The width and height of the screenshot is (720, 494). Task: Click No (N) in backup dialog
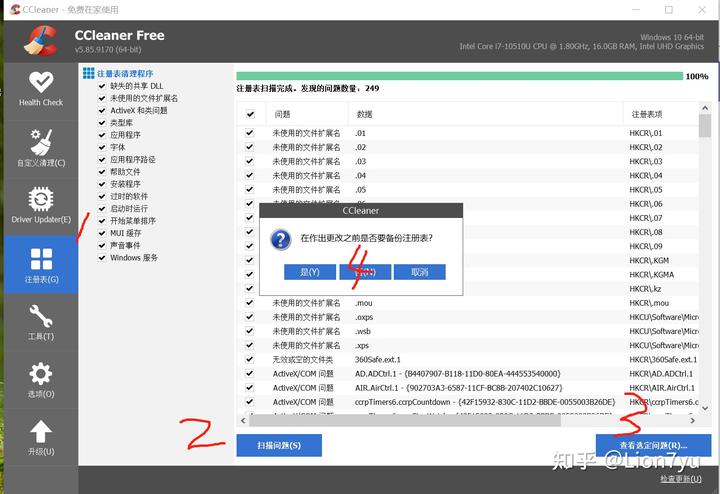tap(365, 272)
